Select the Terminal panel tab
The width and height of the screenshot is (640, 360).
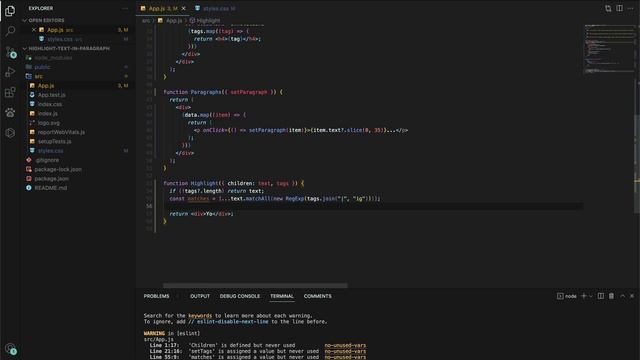point(282,296)
